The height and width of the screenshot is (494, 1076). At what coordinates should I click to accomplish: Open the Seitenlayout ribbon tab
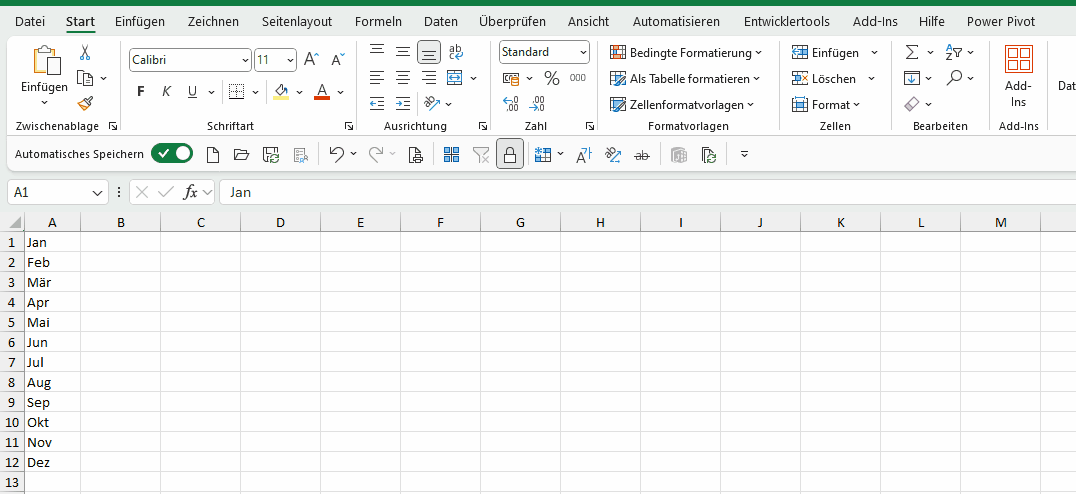297,21
